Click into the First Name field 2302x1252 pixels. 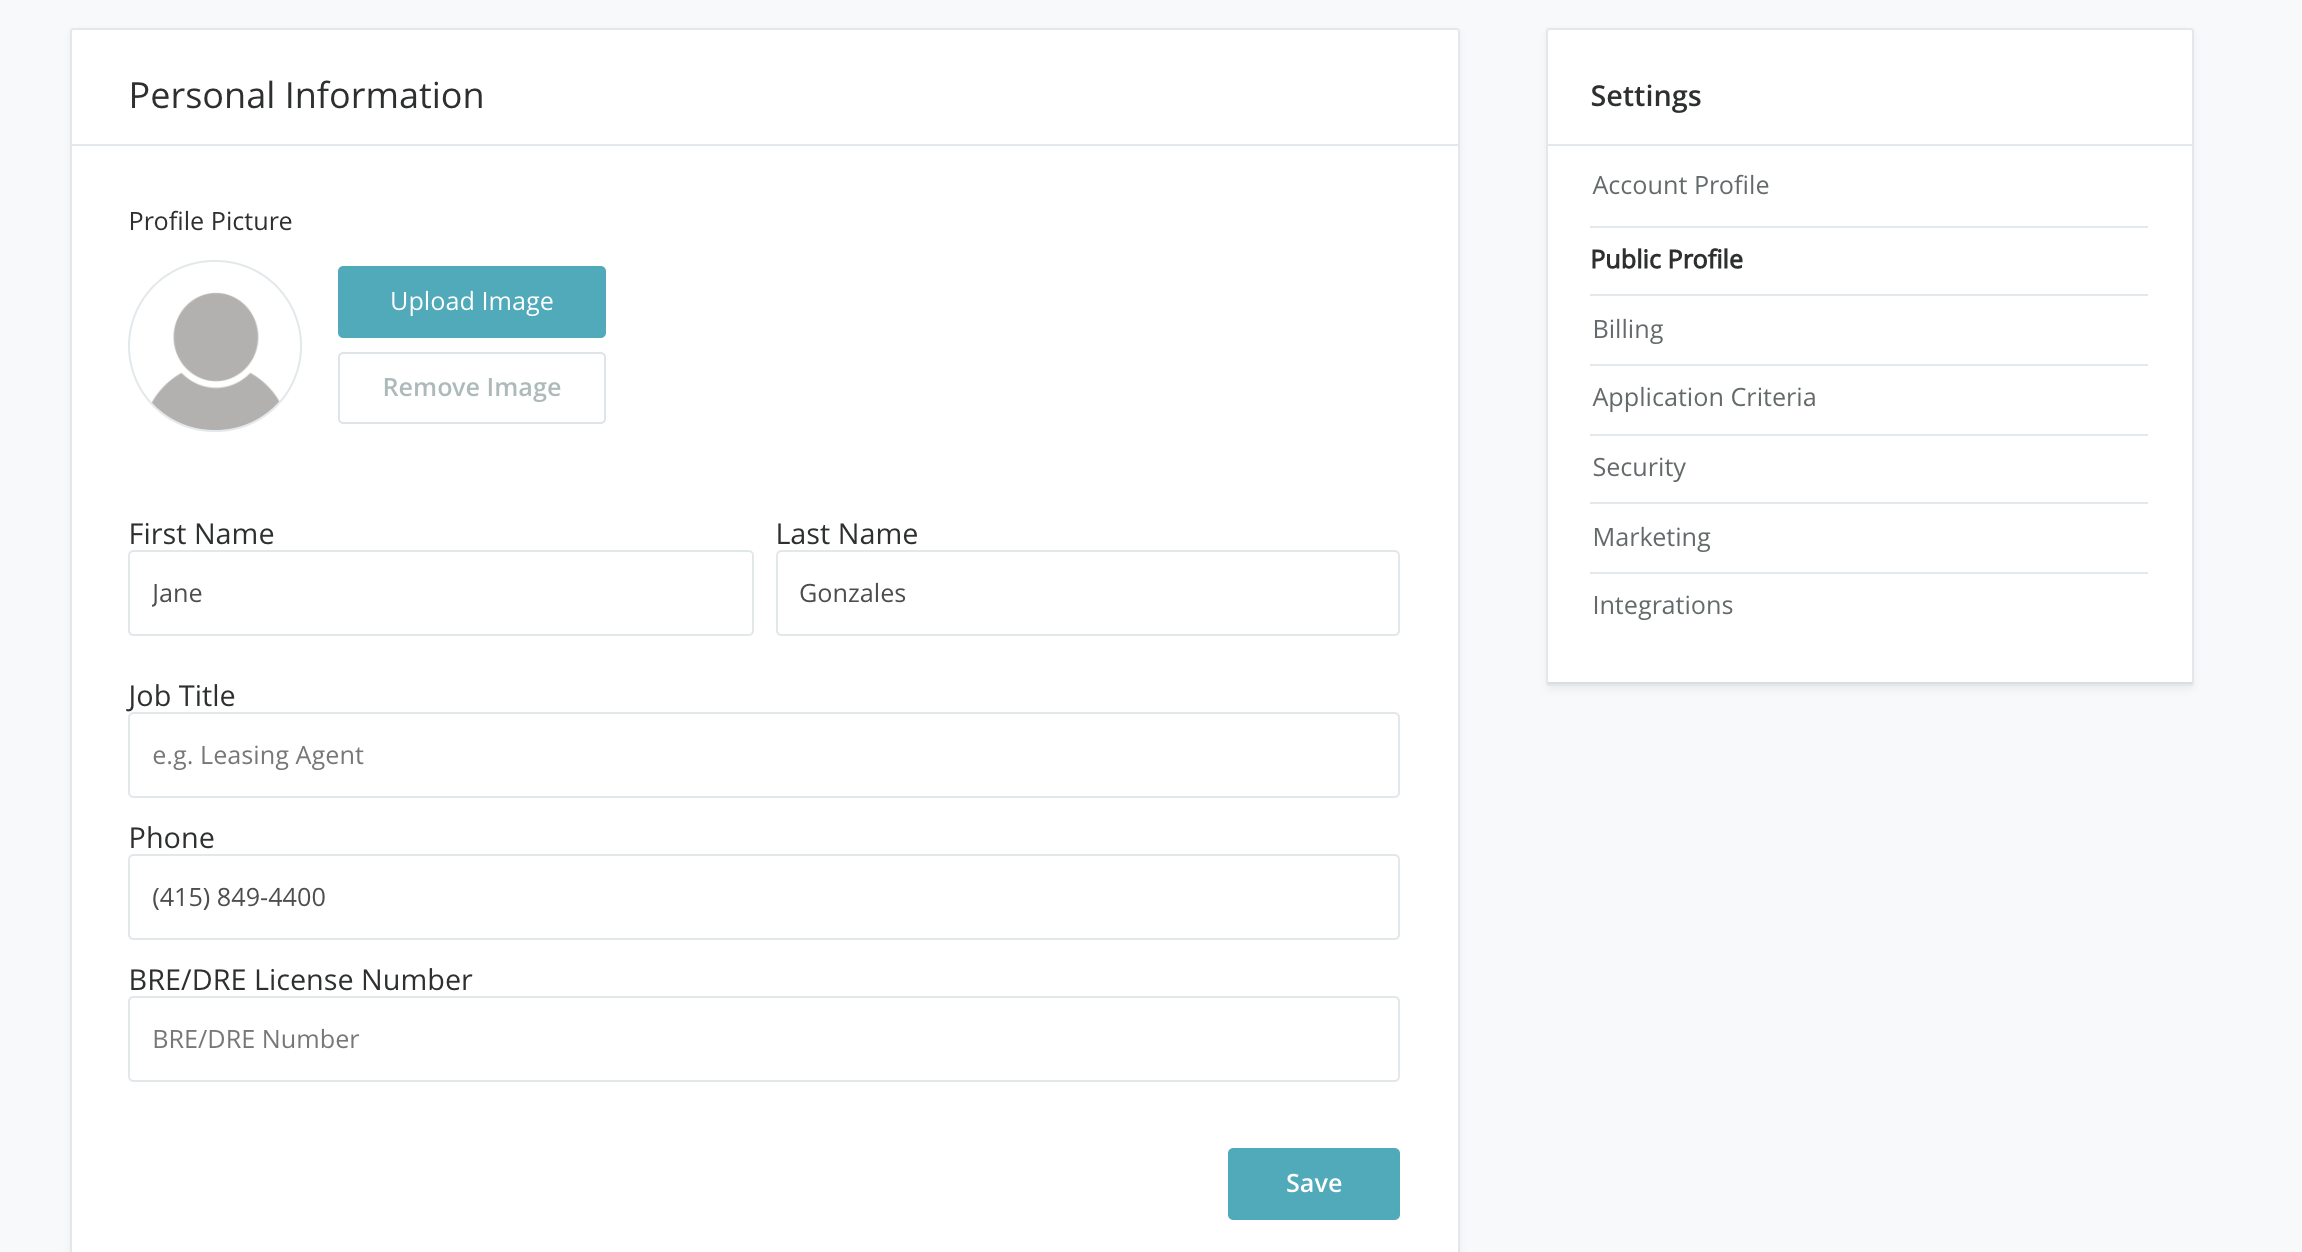tap(440, 593)
